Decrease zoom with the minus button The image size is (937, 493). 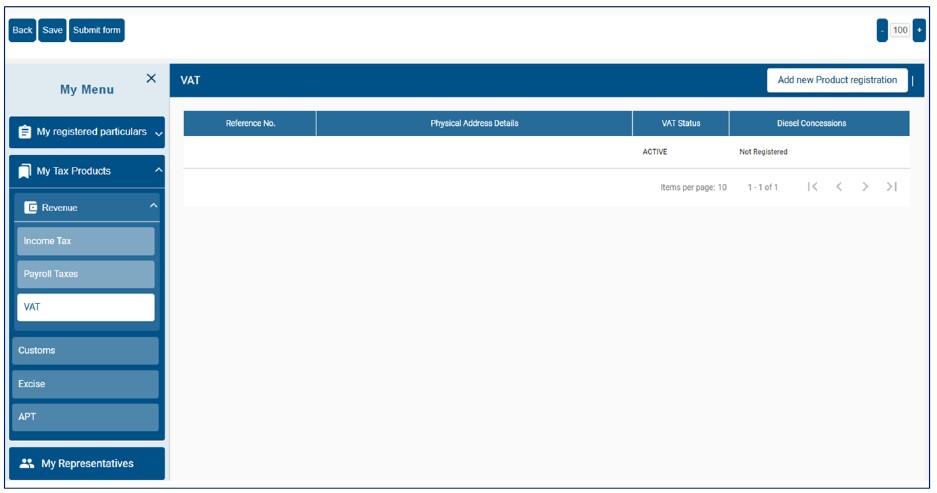point(882,30)
